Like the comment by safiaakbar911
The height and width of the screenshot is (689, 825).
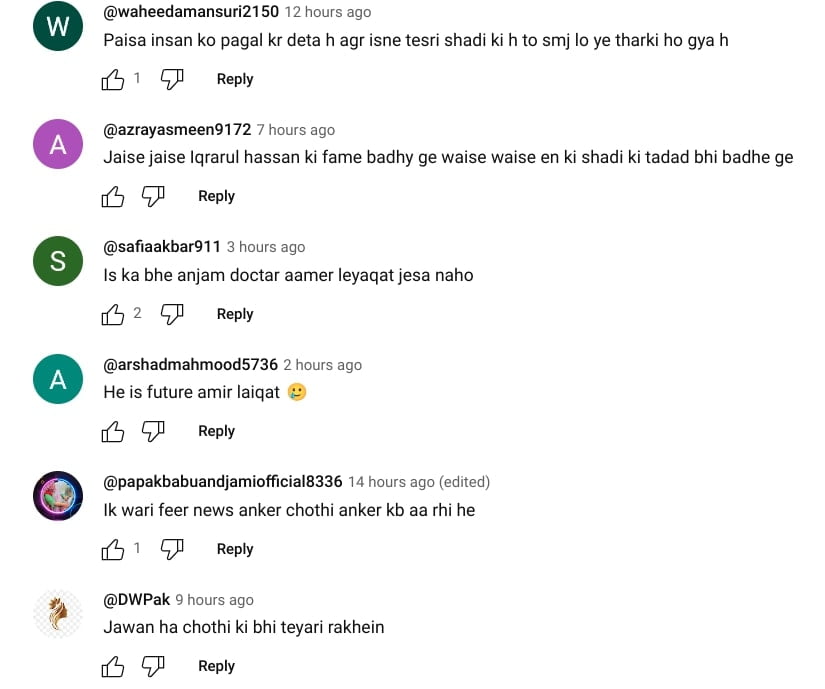(114, 315)
